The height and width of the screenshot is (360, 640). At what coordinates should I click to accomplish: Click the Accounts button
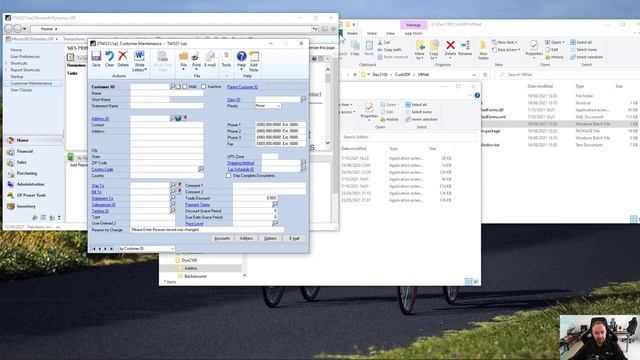(222, 238)
